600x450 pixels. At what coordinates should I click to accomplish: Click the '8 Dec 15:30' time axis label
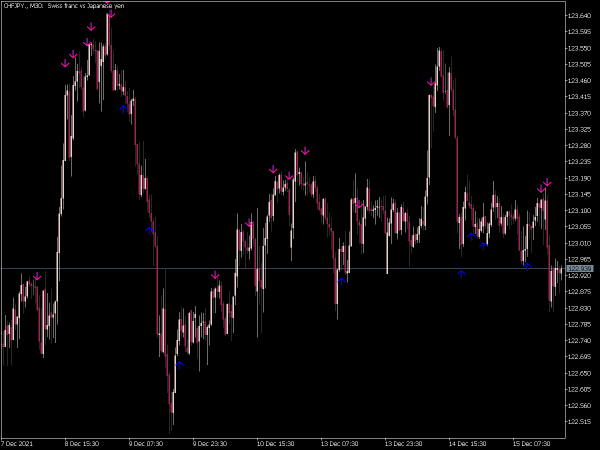[82, 443]
